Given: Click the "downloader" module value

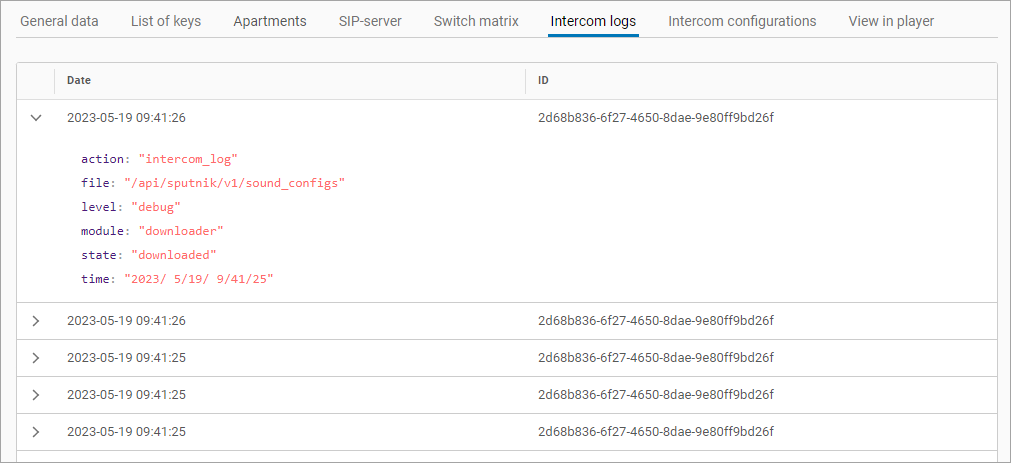Looking at the screenshot, I should pos(181,231).
